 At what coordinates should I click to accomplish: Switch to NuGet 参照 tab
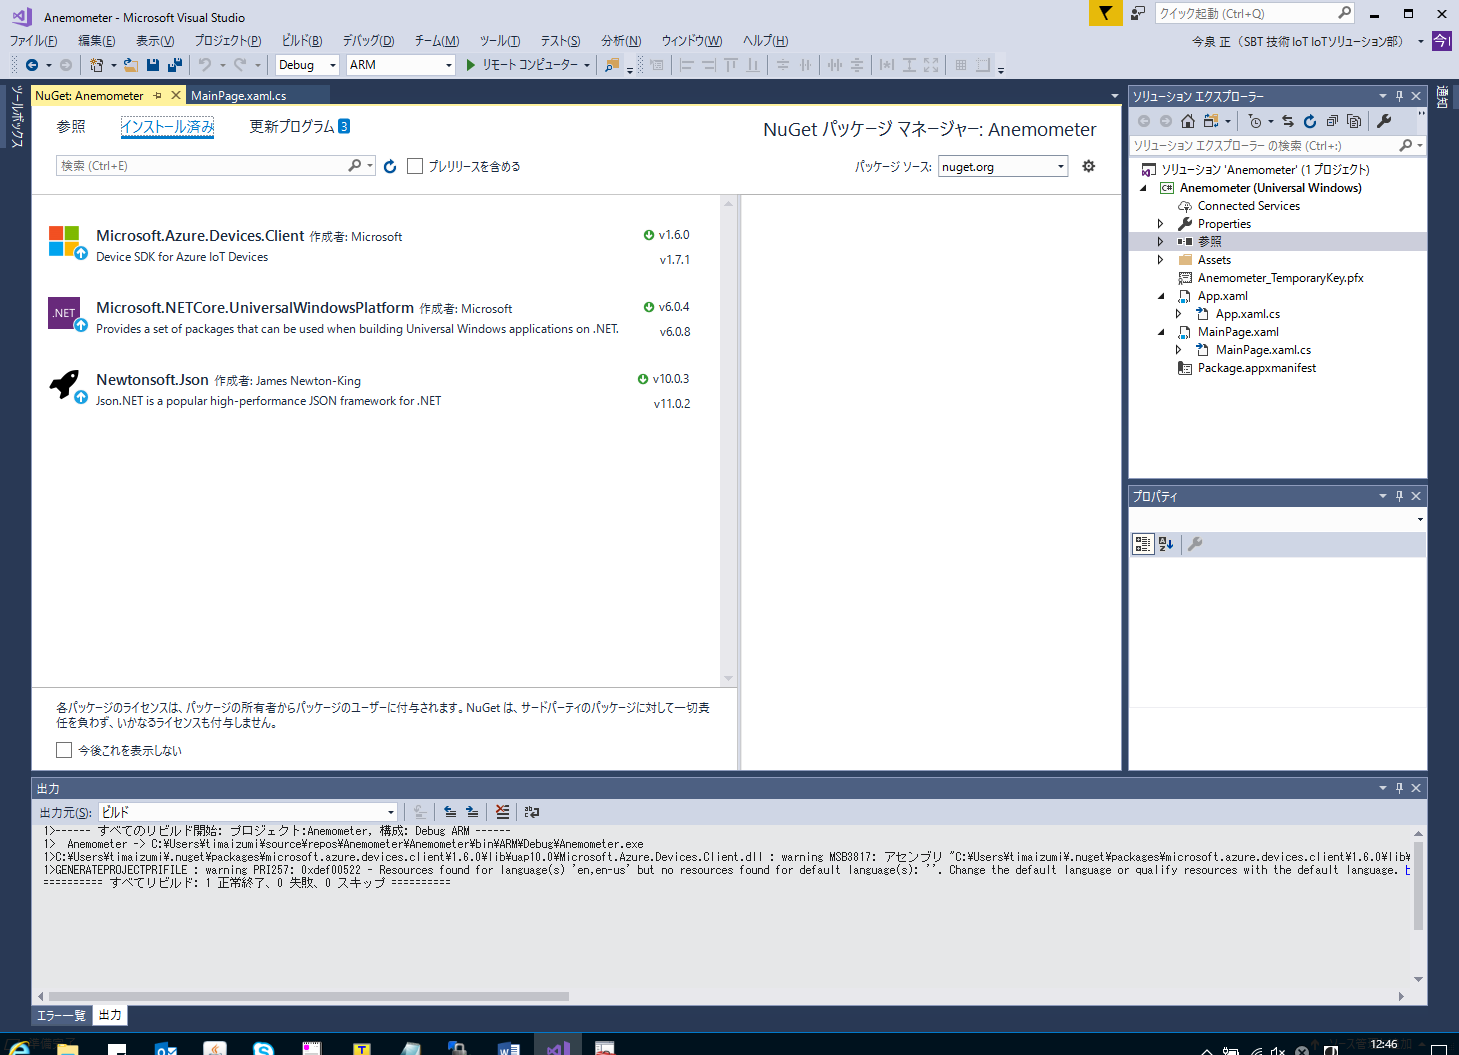(71, 127)
